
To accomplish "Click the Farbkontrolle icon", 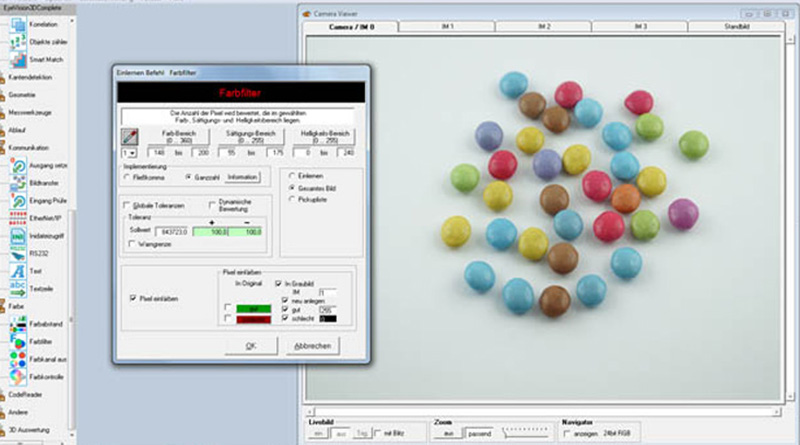I will [x=18, y=376].
